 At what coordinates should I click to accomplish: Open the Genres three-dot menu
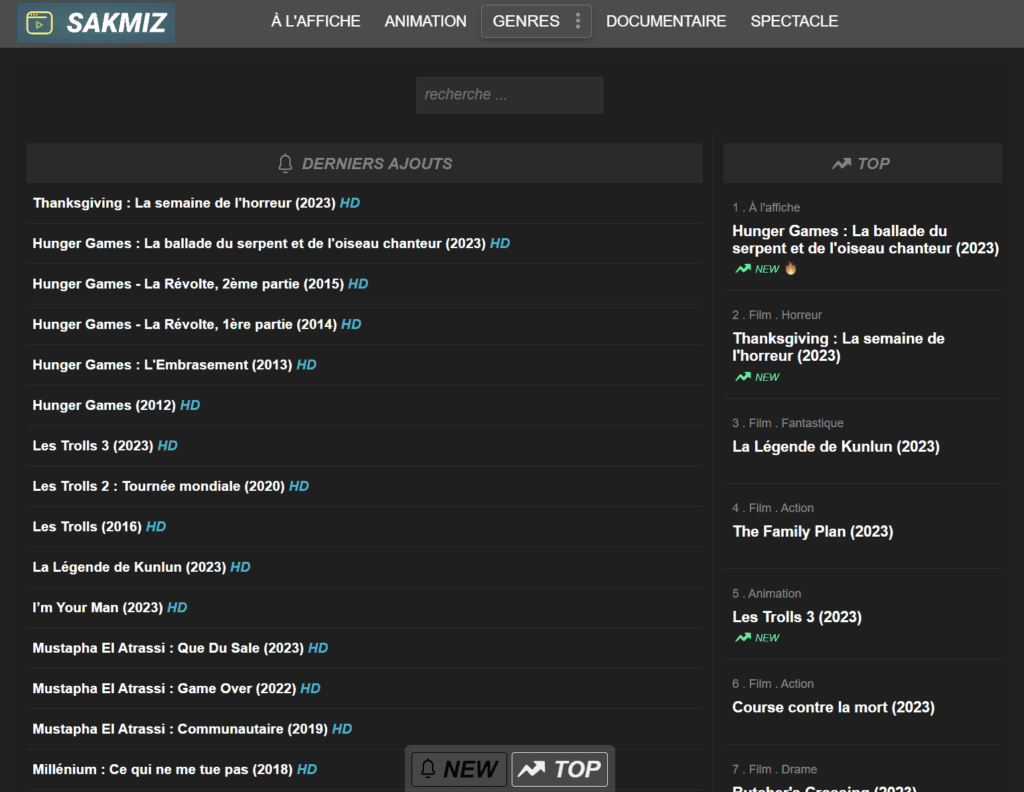[577, 21]
